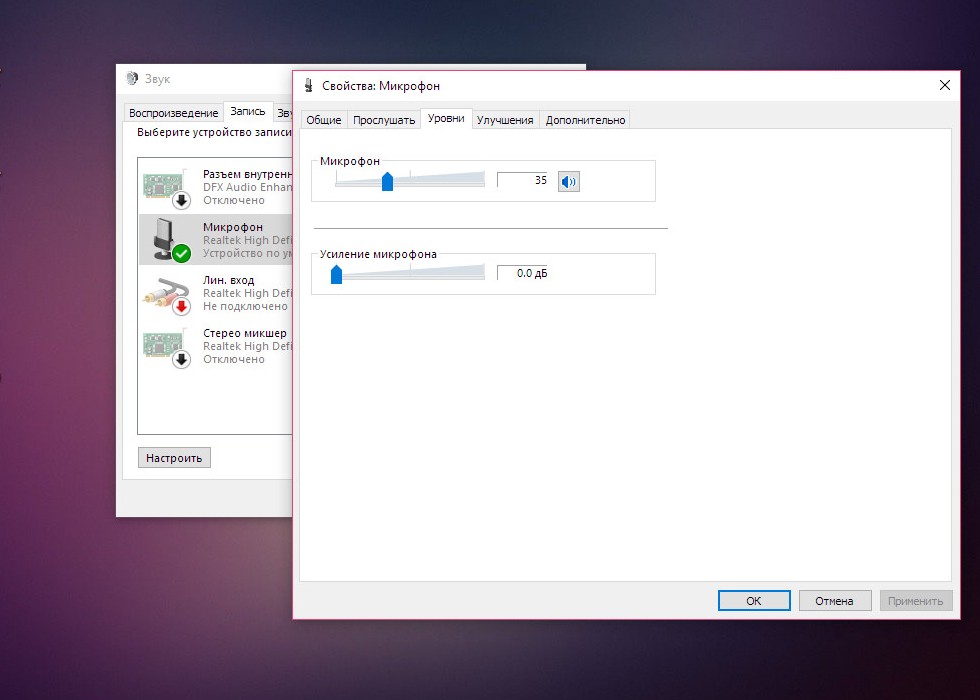Screen dimensions: 980x700
Task: Open the Улучшения tab
Action: click(505, 120)
